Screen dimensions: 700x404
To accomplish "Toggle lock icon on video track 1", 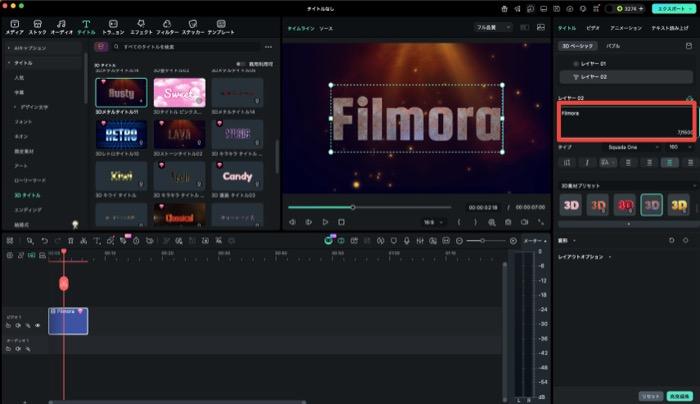I will coord(8,325).
